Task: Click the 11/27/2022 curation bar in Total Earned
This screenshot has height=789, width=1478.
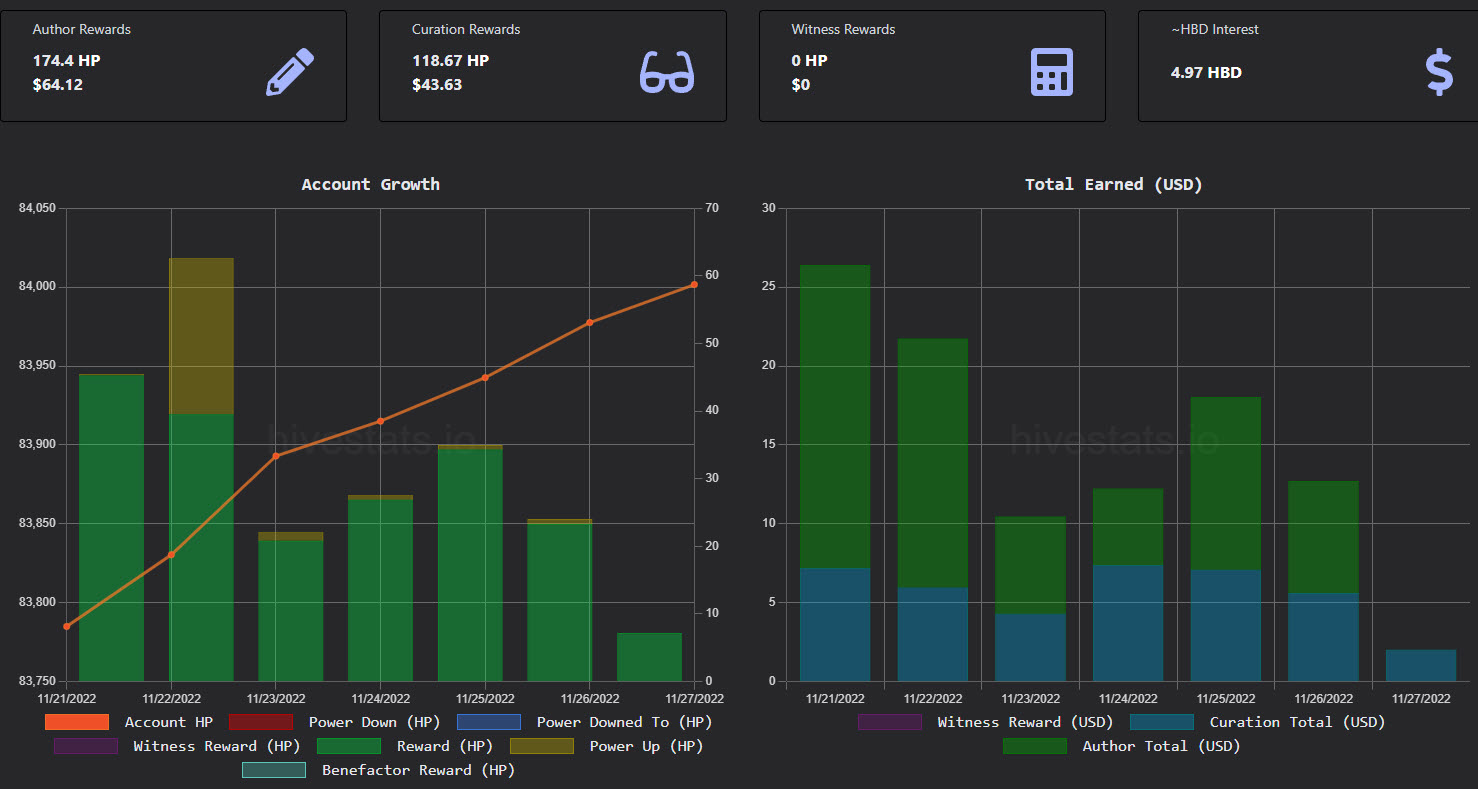Action: (1421, 665)
